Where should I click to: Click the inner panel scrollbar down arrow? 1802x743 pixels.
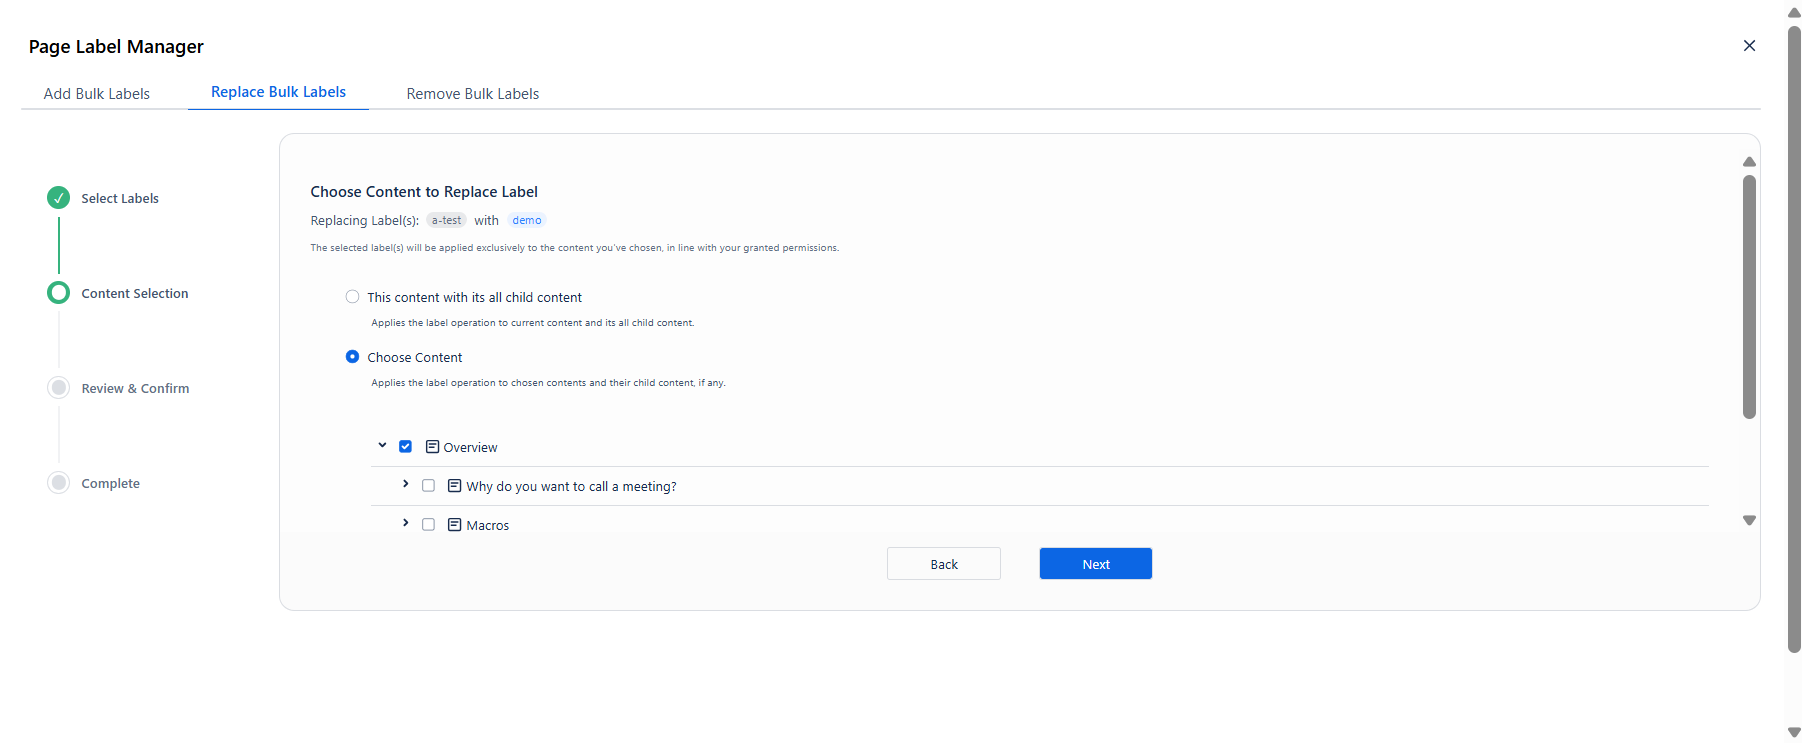(x=1749, y=521)
